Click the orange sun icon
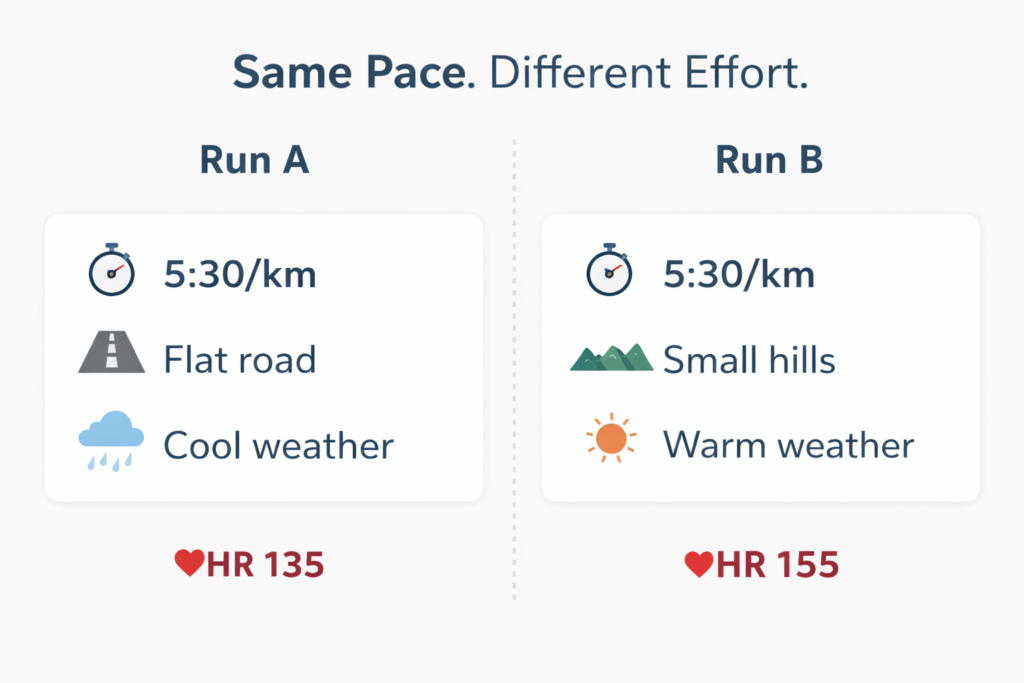The width and height of the screenshot is (1024, 683). (x=610, y=440)
